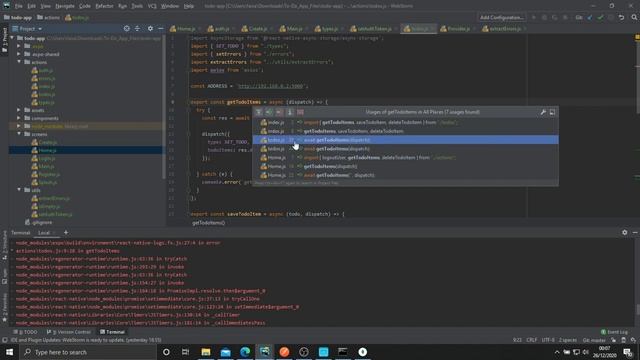Select the highlighted todos.js usage row

(x=405, y=140)
